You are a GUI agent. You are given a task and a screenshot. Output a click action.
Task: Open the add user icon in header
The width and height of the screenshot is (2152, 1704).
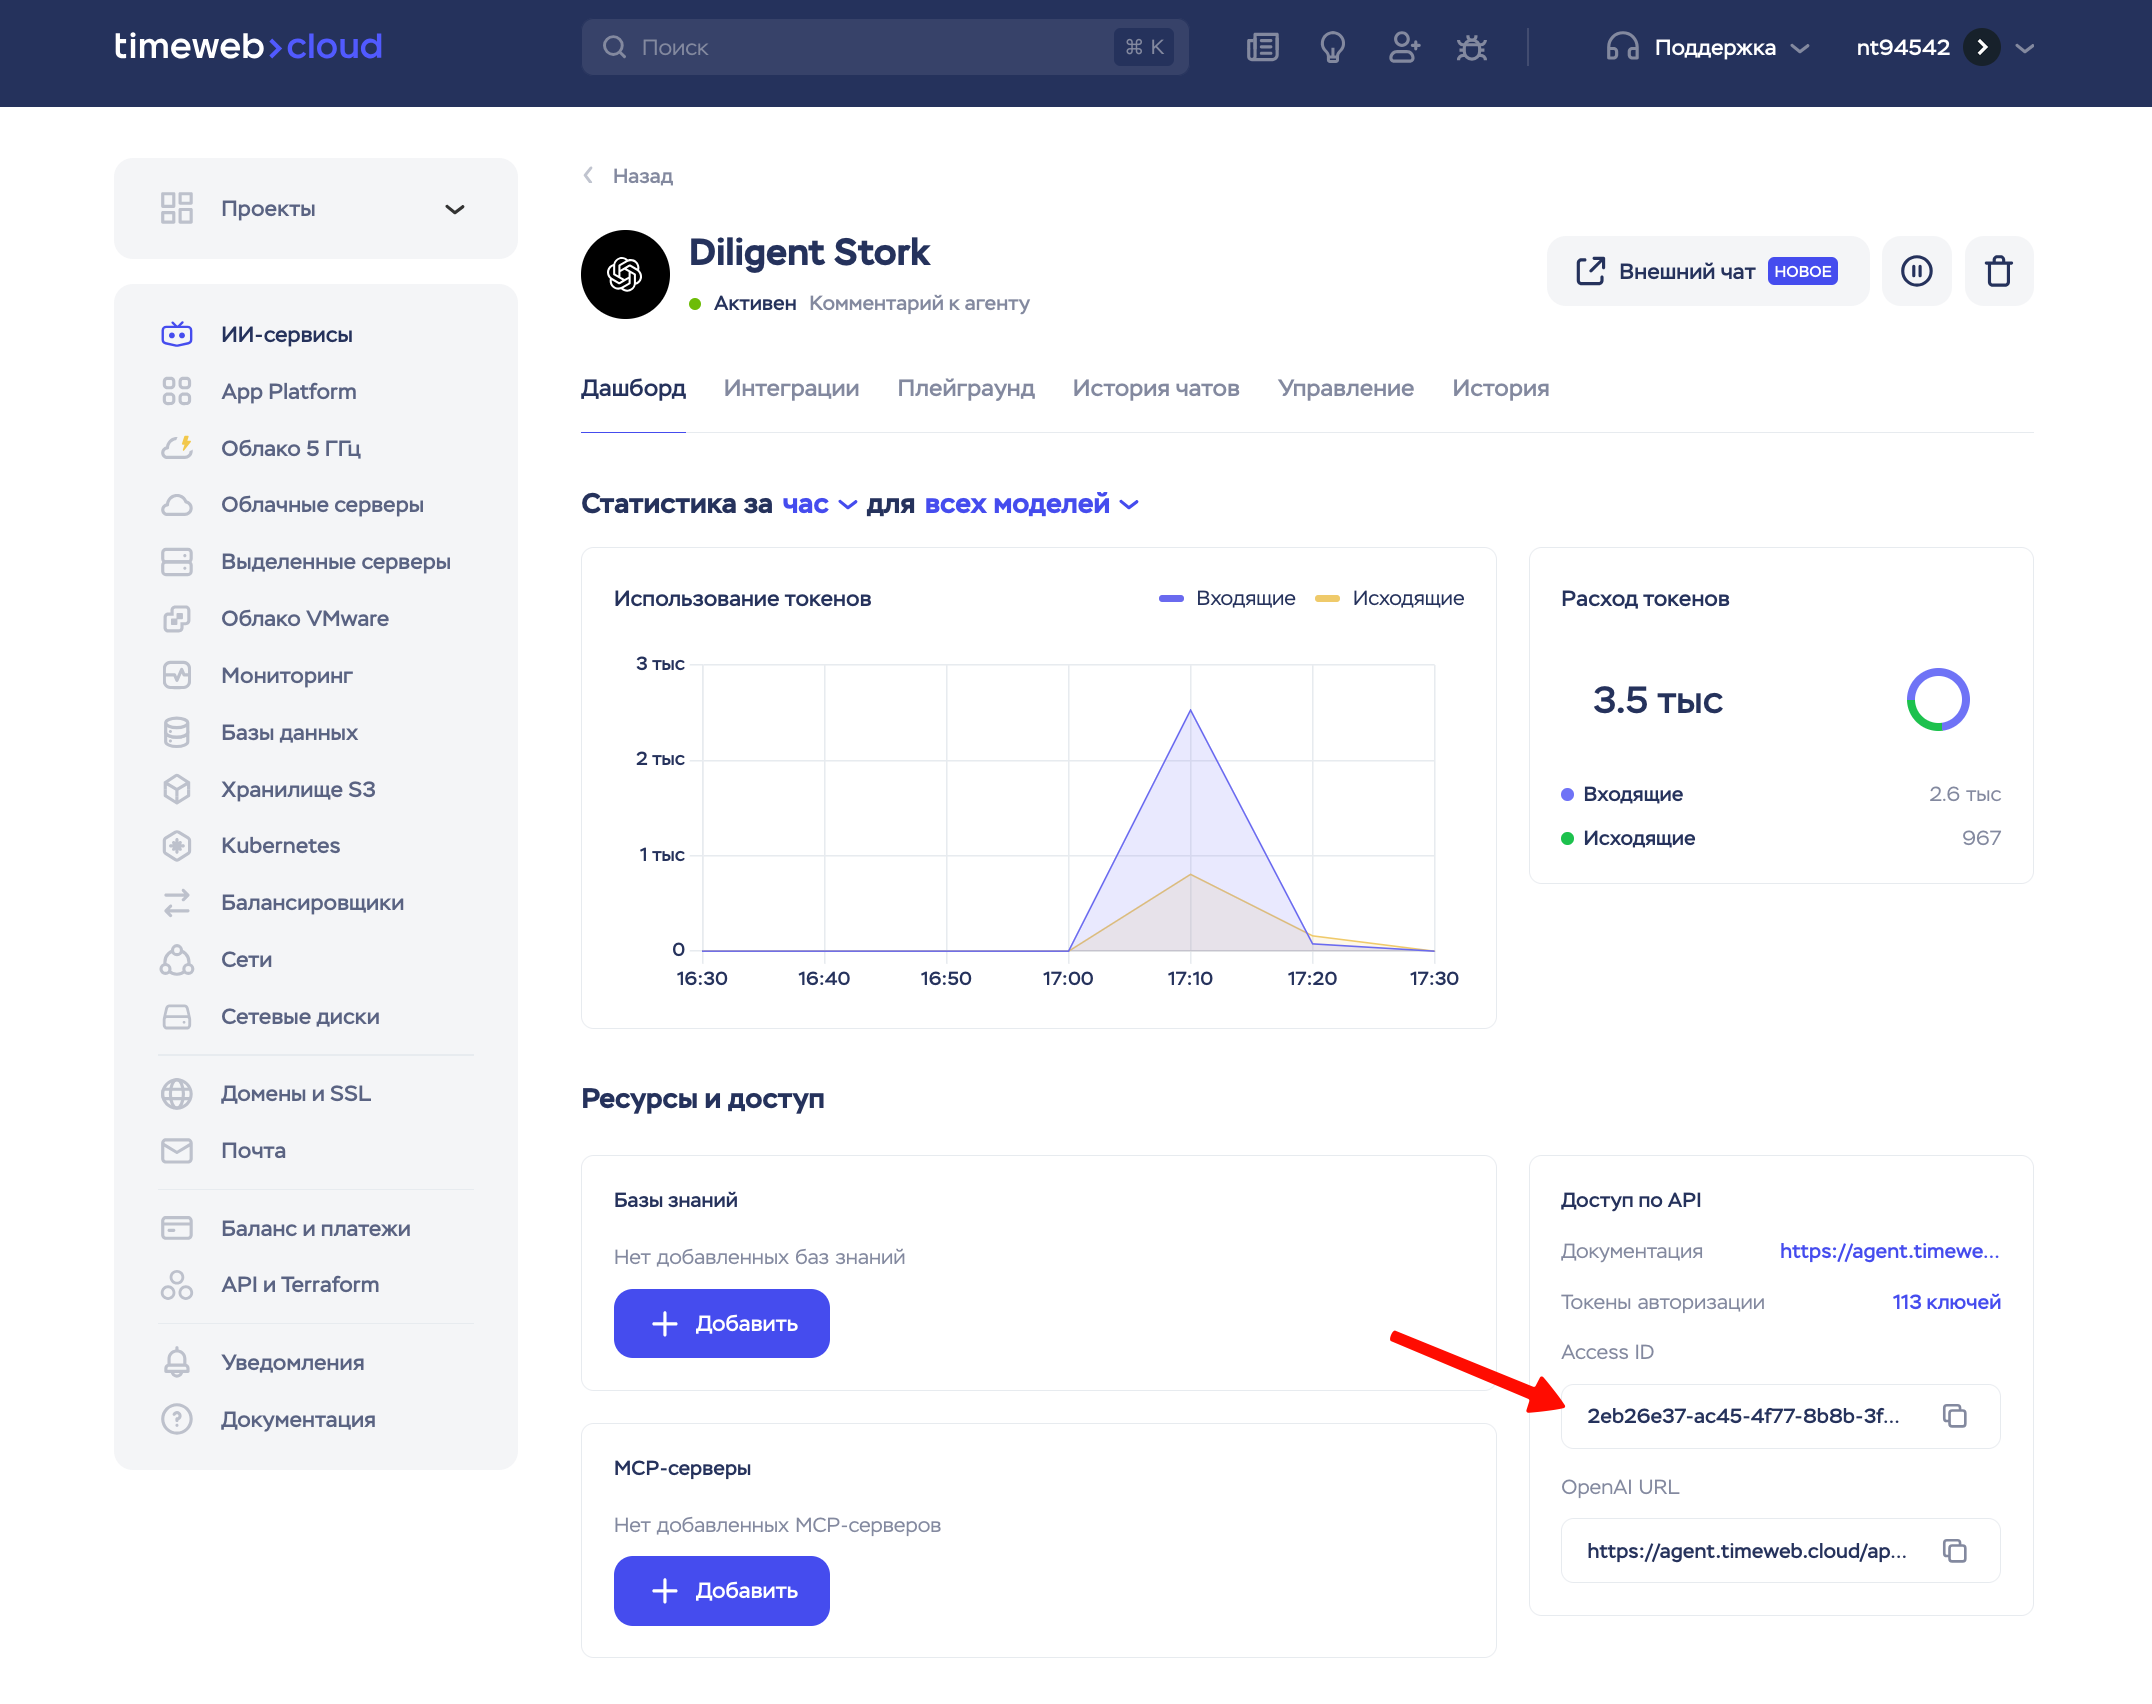1404,47
